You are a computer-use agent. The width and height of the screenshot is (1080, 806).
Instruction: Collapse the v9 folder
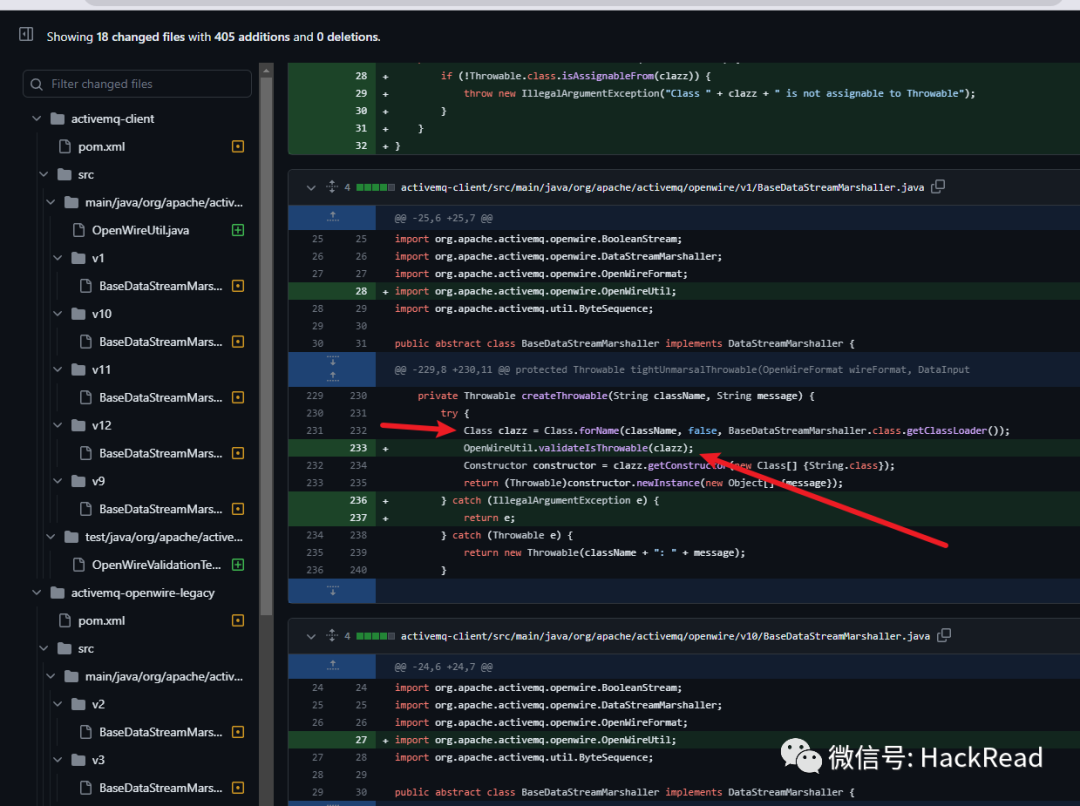tap(58, 481)
